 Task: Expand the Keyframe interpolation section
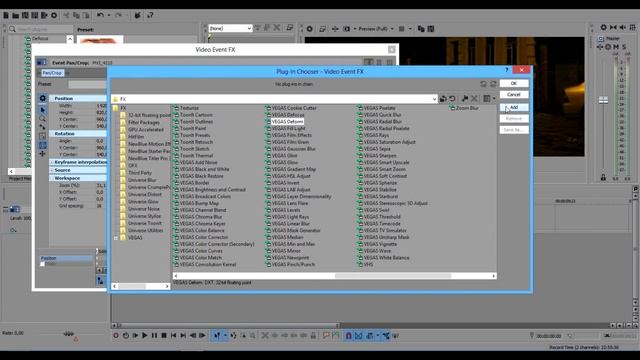[x=52, y=162]
